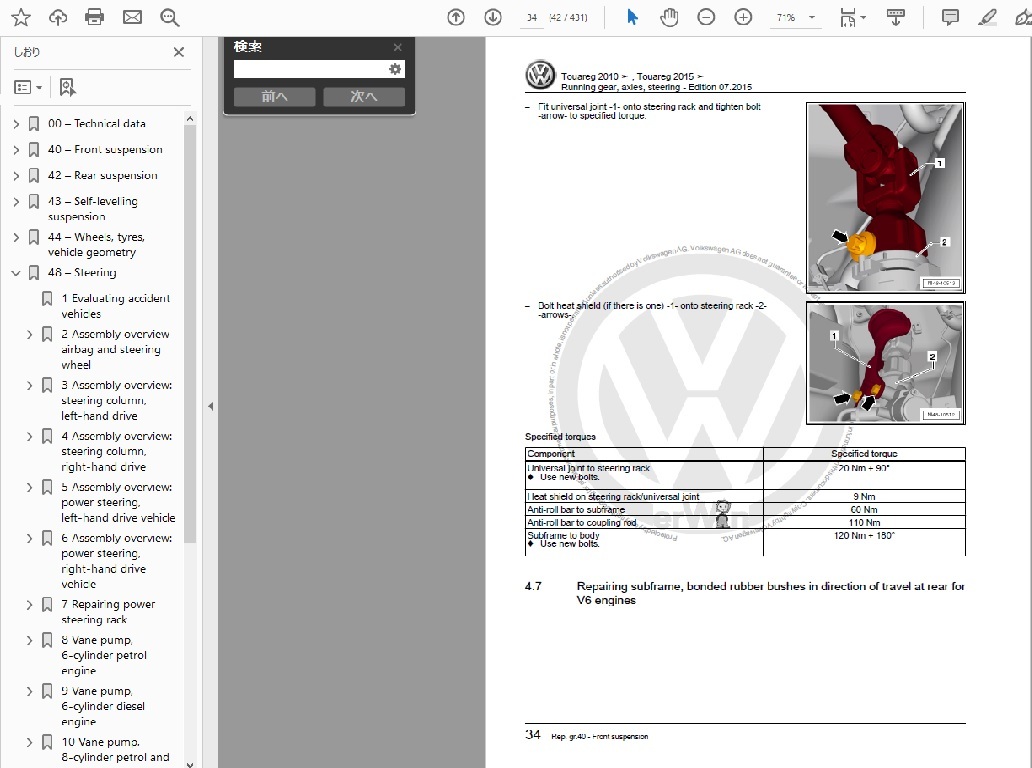
Task: Click the star favorite icon in toolbar
Action: (x=21, y=17)
